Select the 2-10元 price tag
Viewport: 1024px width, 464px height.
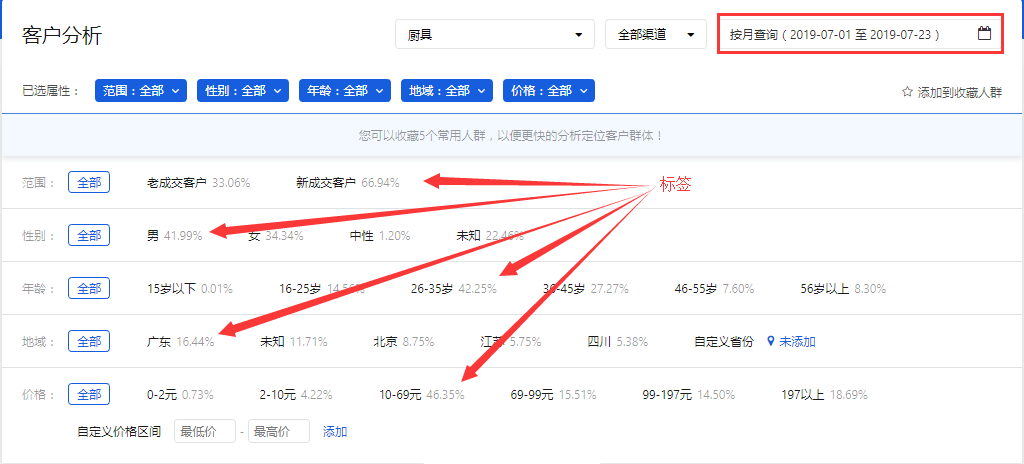coord(296,395)
